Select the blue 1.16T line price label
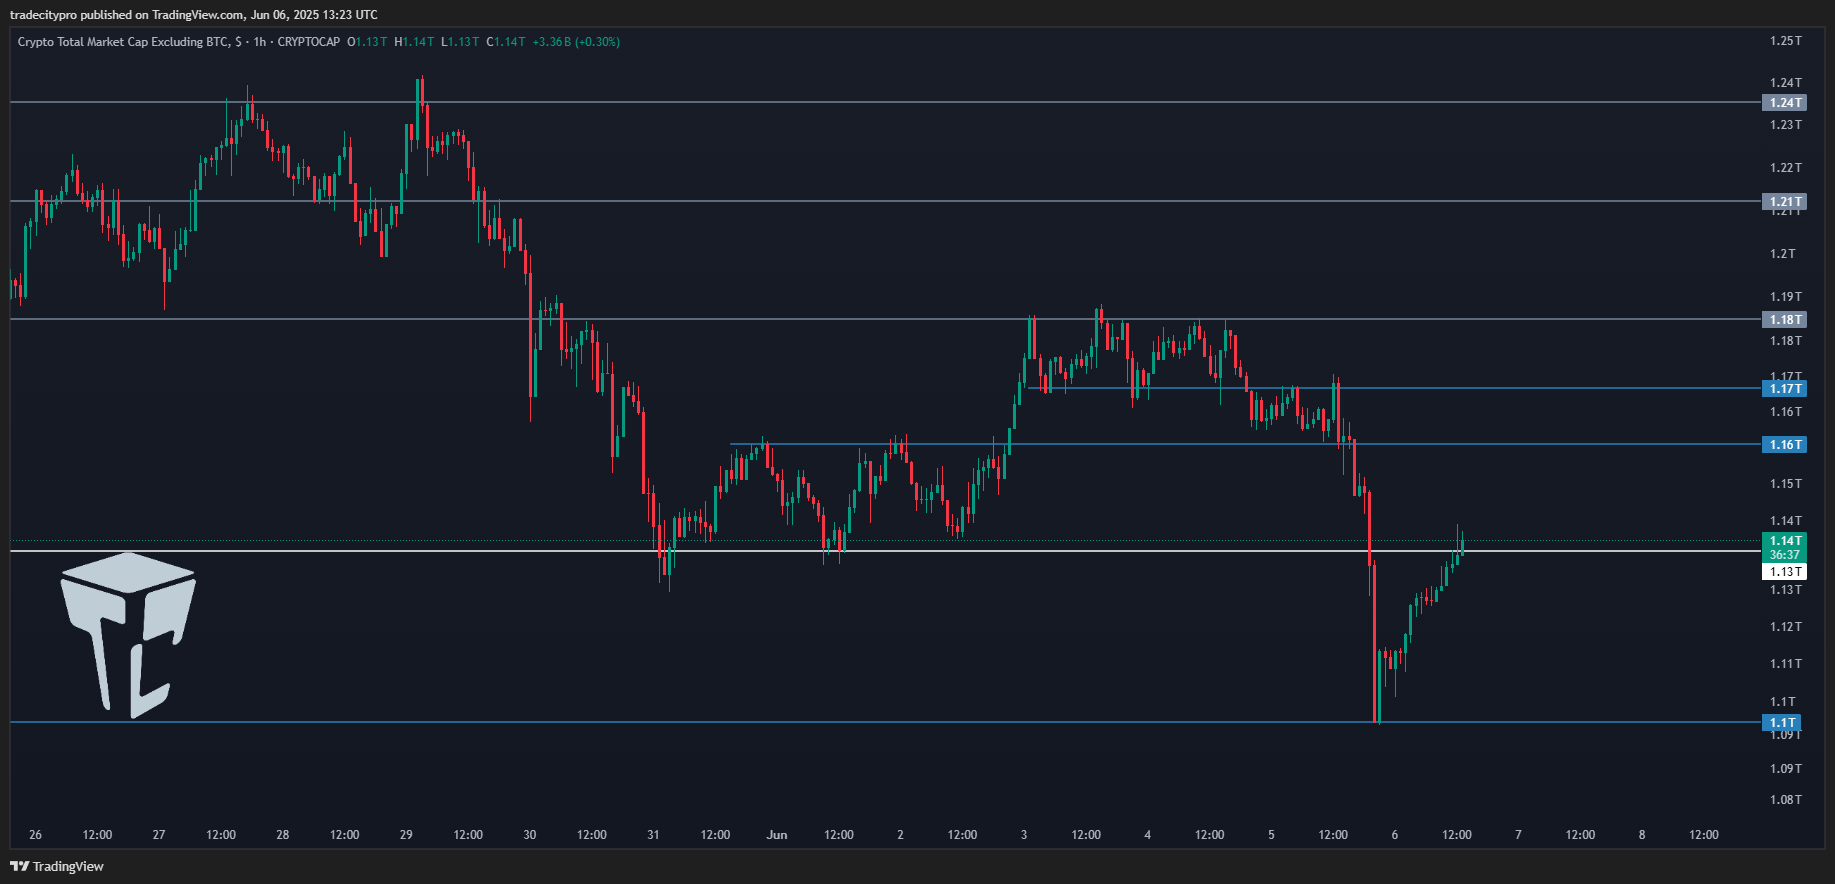Viewport: 1835px width, 884px height. click(1784, 444)
